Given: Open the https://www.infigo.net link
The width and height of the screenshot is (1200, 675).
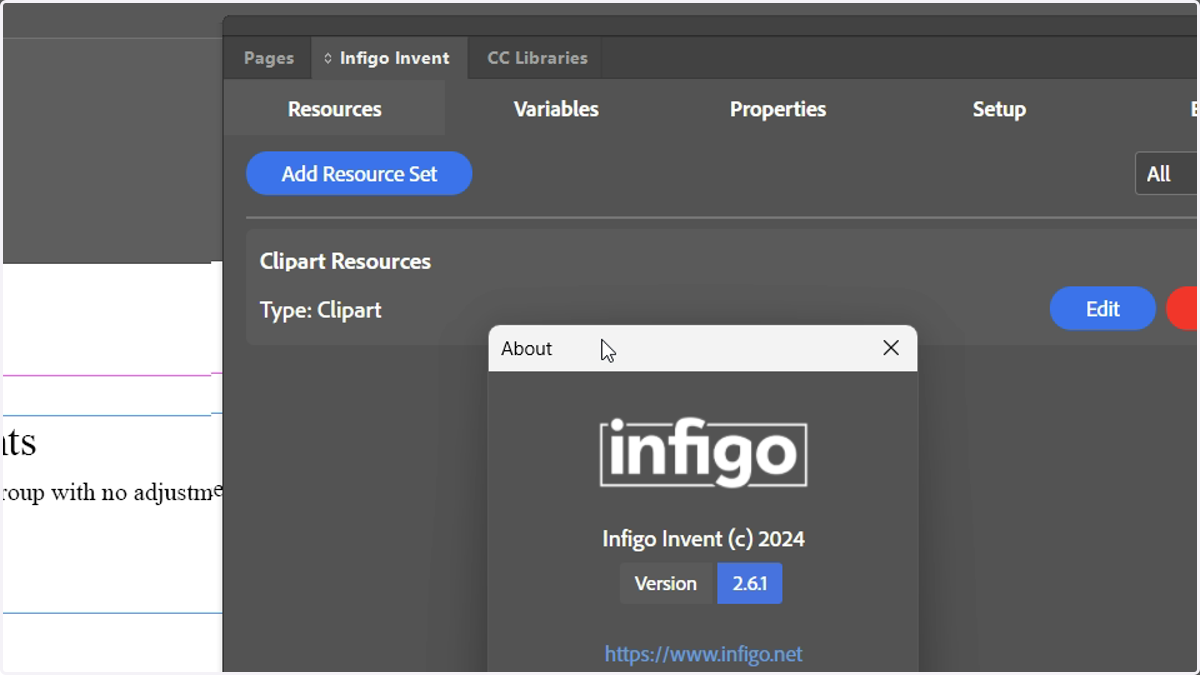Looking at the screenshot, I should (x=703, y=654).
